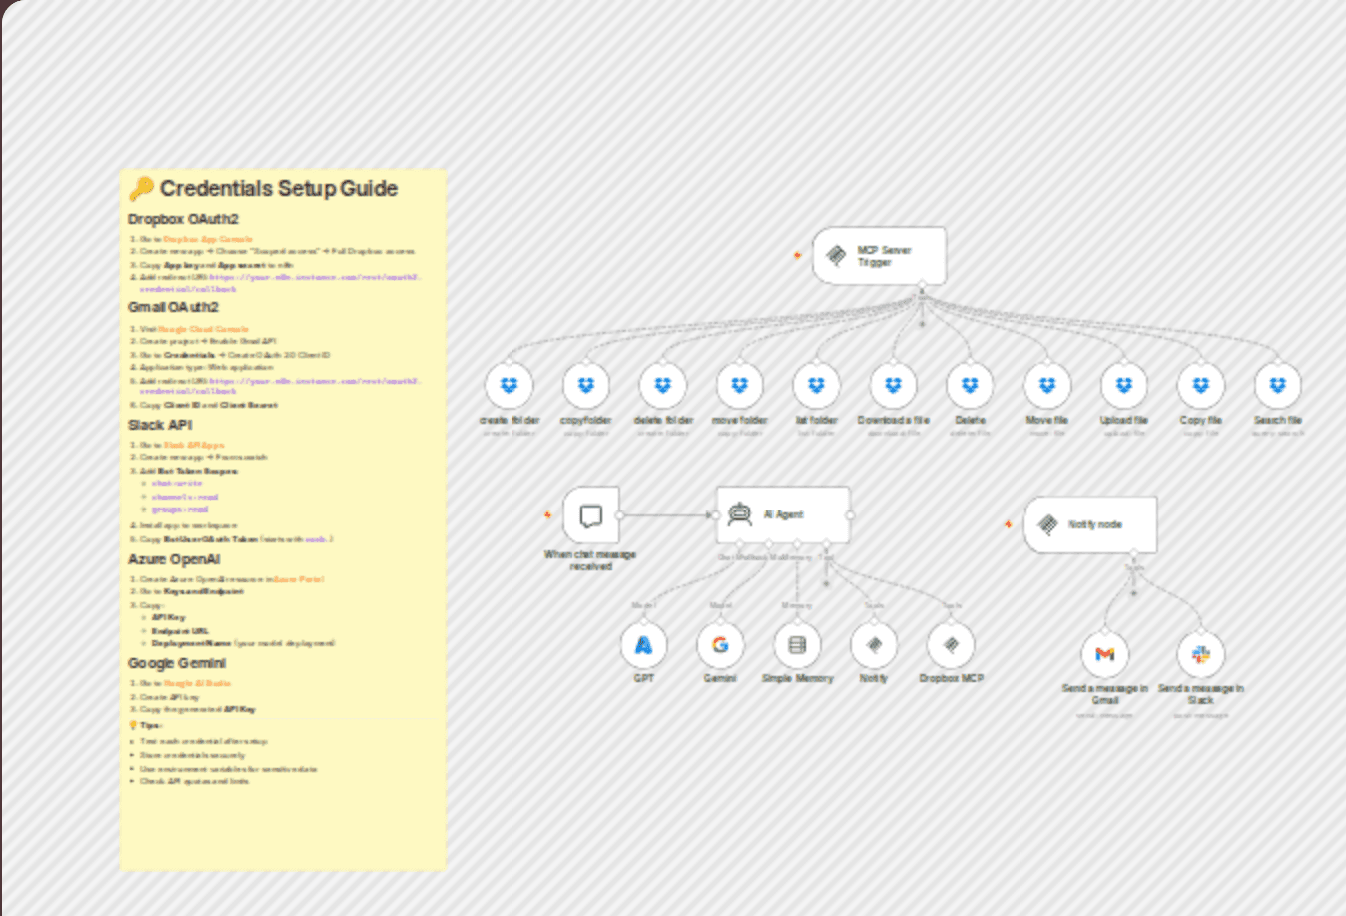
Task: Select the 'Notify node' MCP trigger
Action: point(1090,524)
